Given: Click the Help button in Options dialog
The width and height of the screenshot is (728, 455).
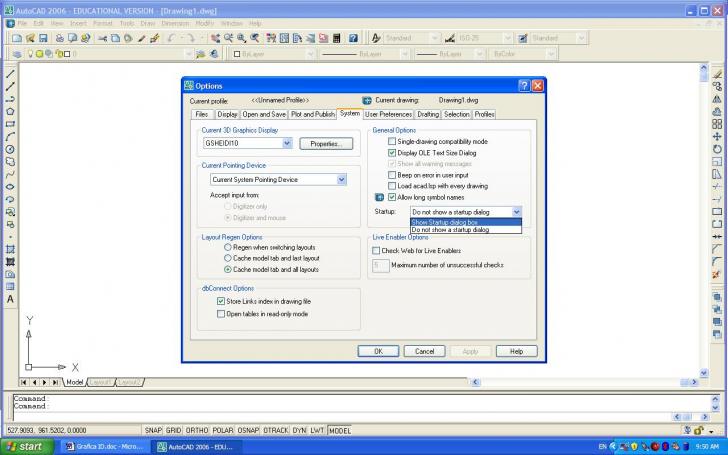Looking at the screenshot, I should pyautogui.click(x=516, y=351).
